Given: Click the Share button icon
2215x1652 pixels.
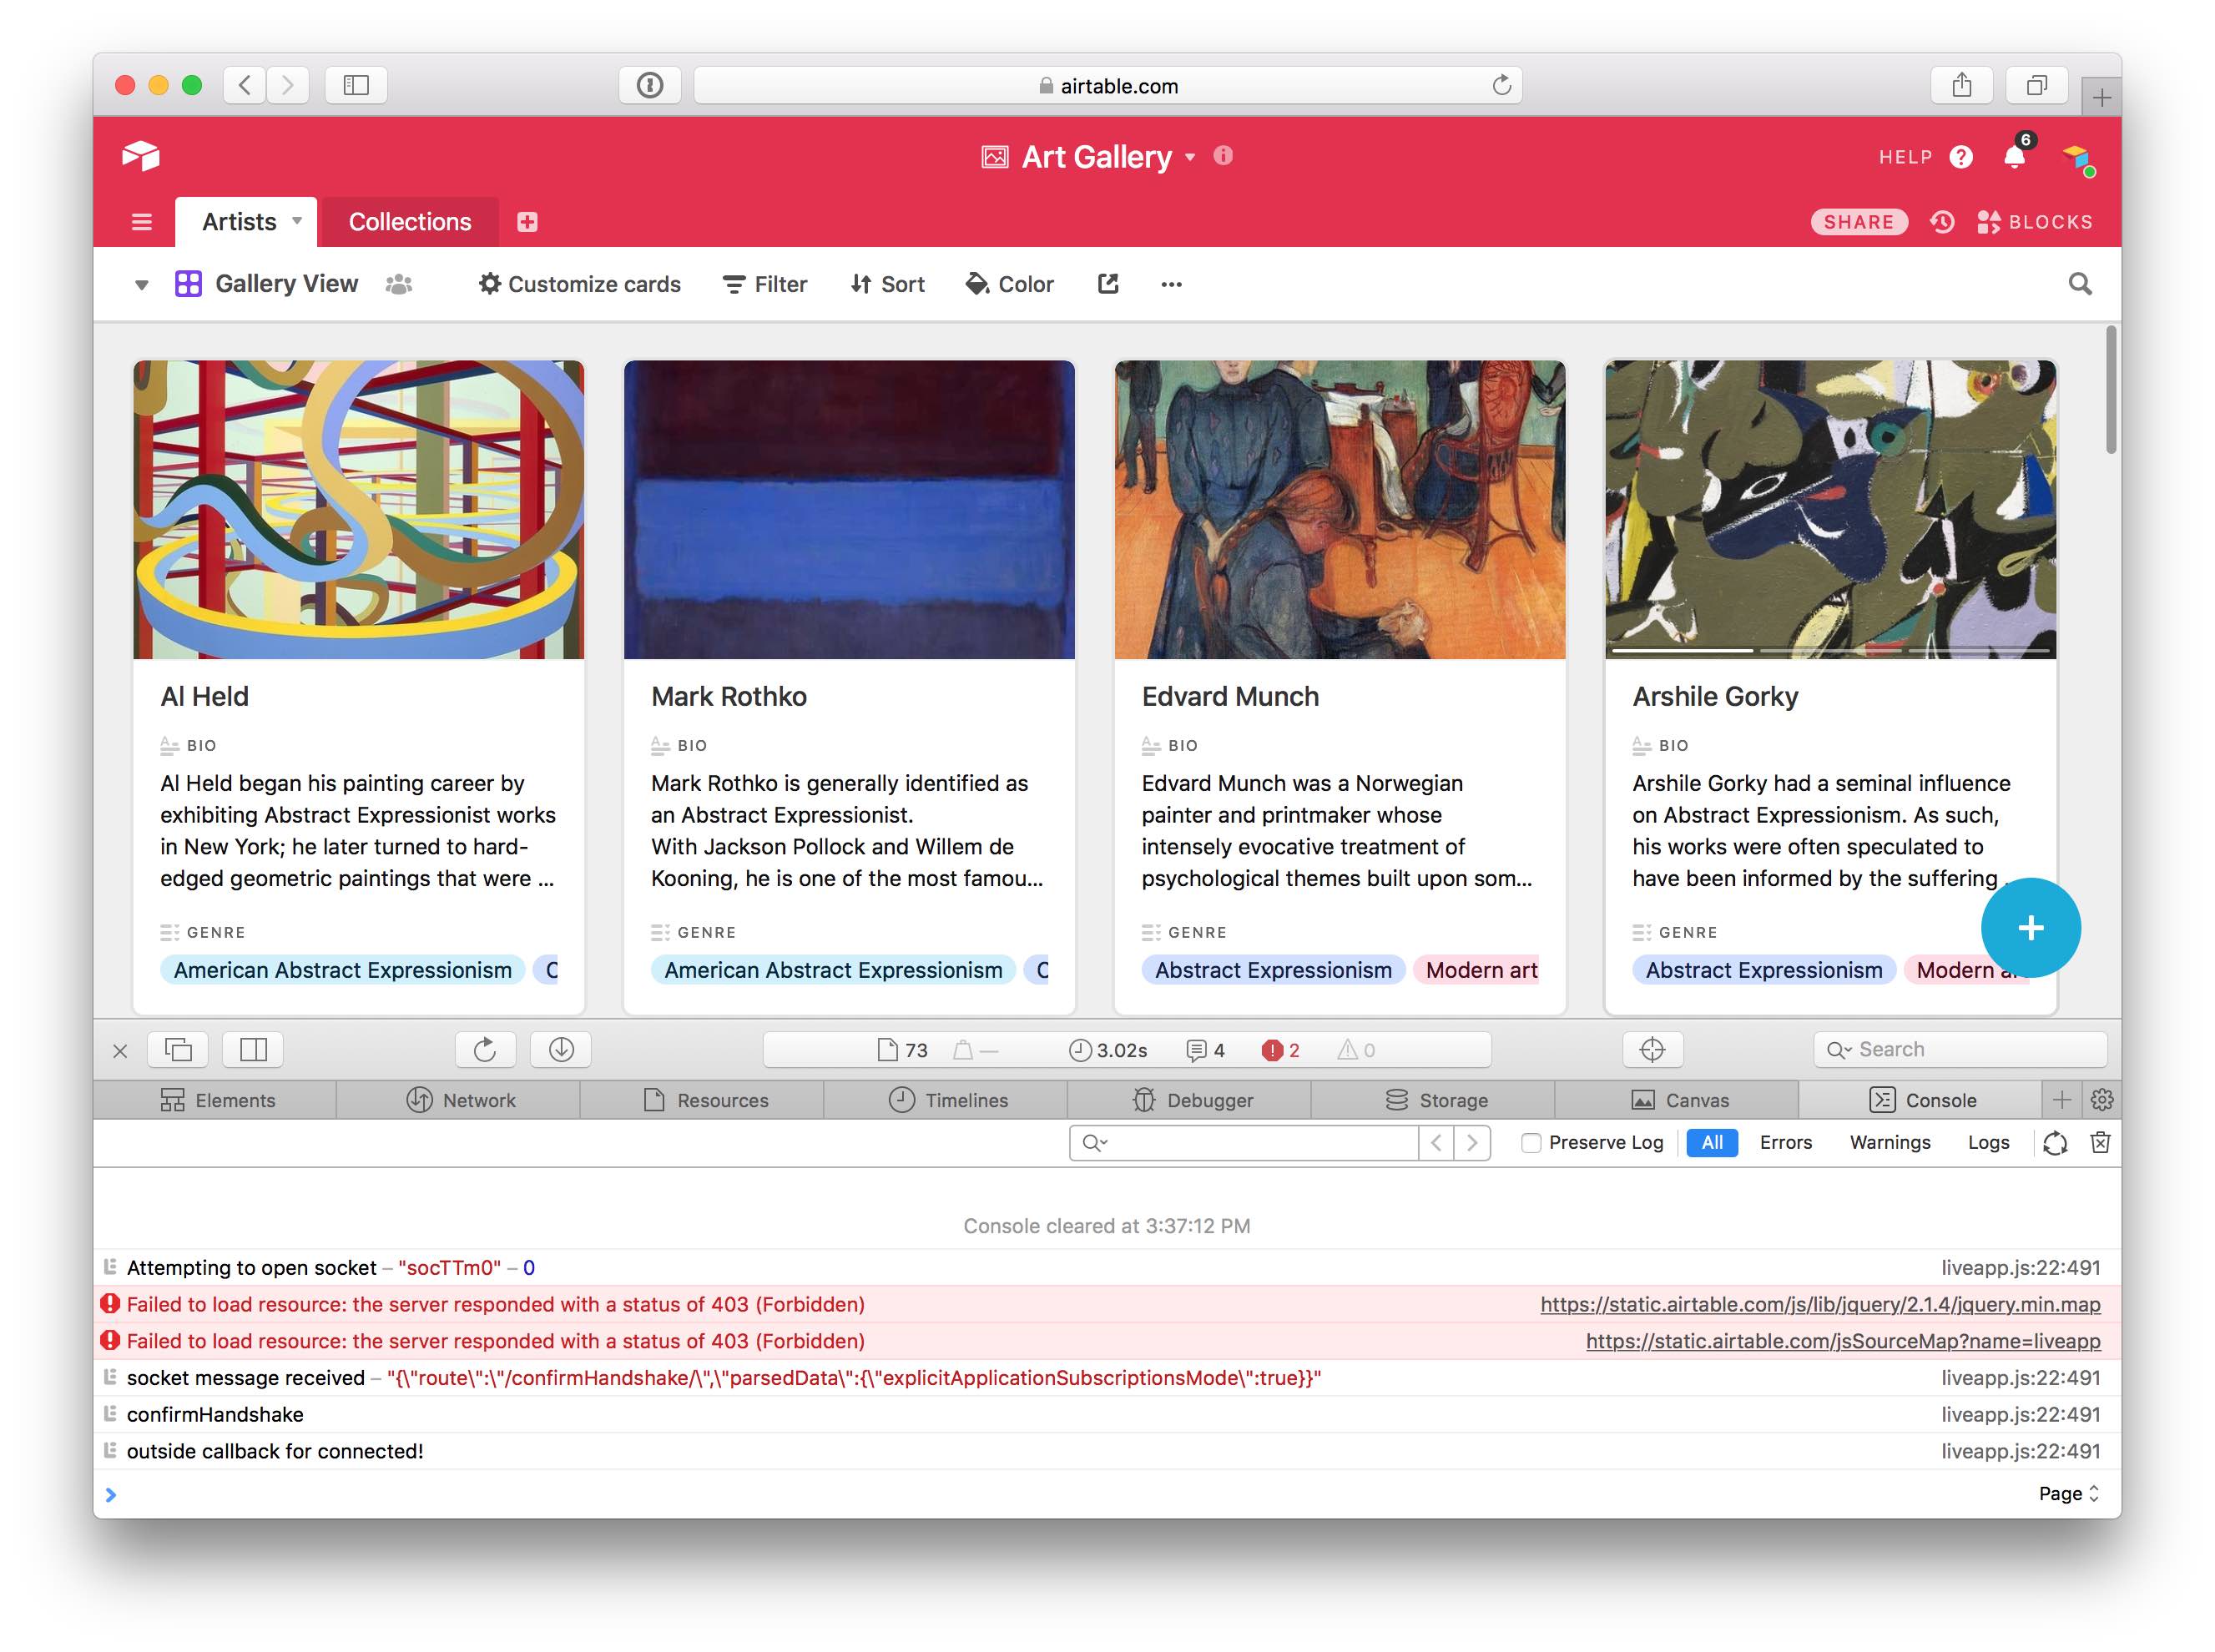Looking at the screenshot, I should coord(1858,220).
